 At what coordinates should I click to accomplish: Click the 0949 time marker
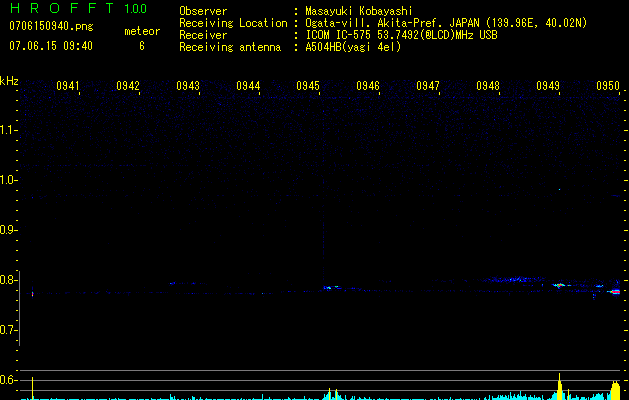point(548,86)
